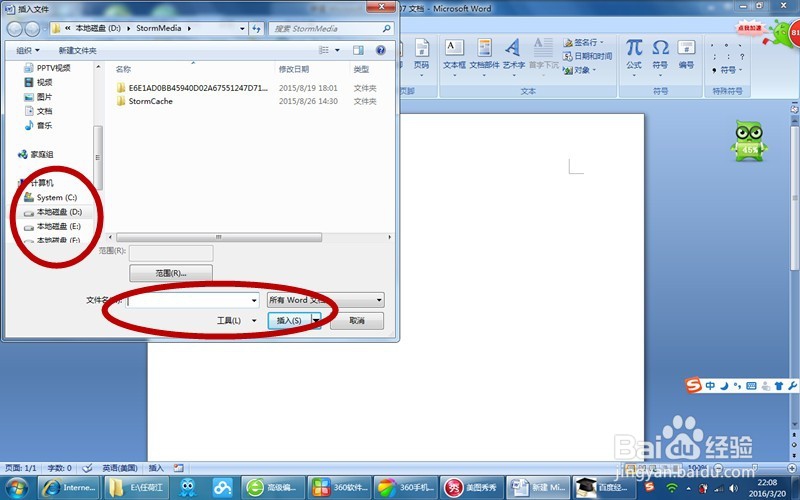Open the Pictures (图片) library
The image size is (800, 500).
click(x=38, y=96)
